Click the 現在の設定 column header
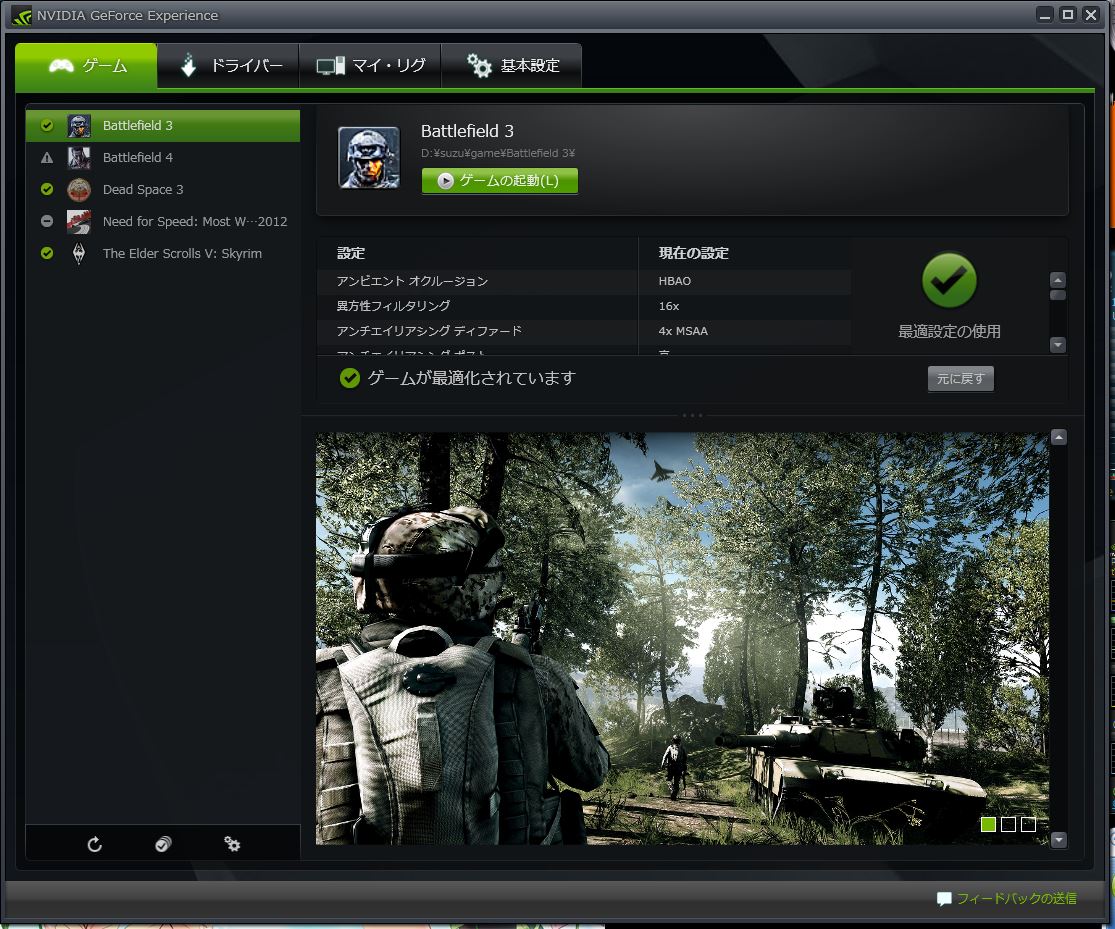Viewport: 1115px width, 929px height. 693,253
